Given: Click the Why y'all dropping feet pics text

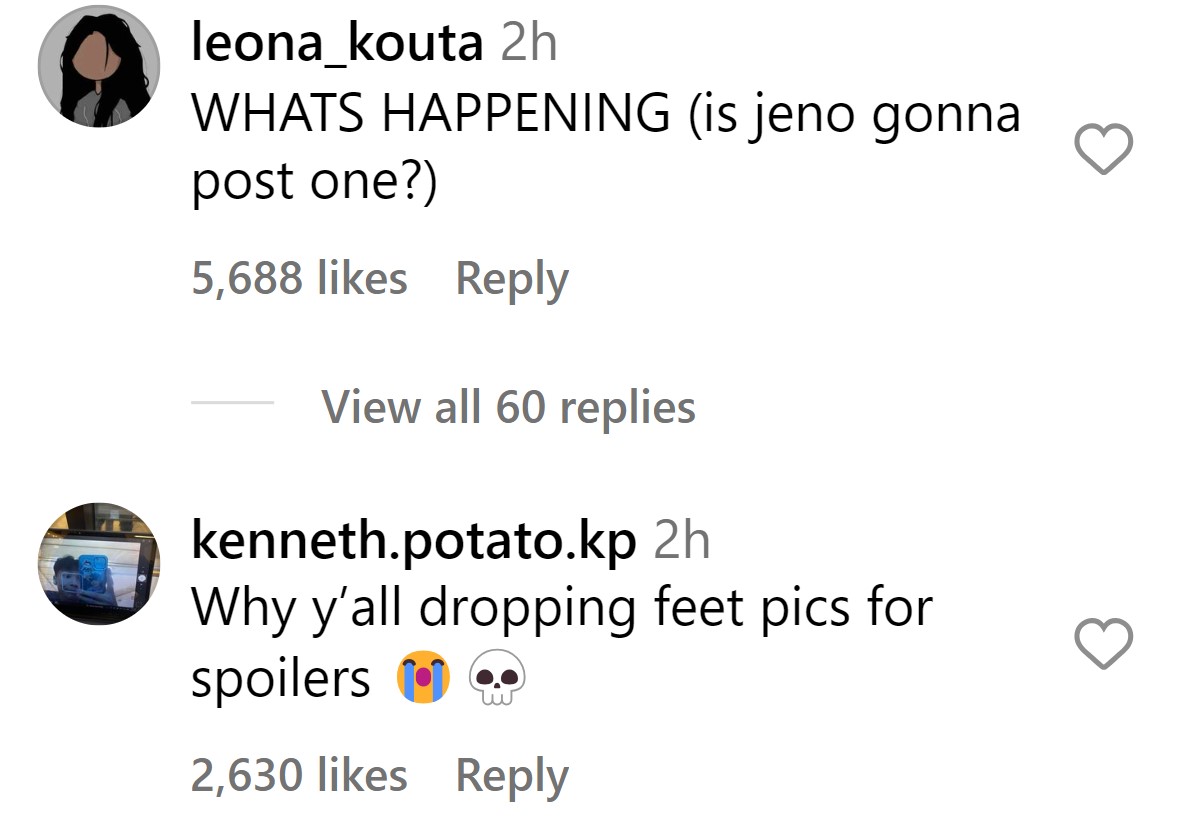Looking at the screenshot, I should click(x=560, y=607).
